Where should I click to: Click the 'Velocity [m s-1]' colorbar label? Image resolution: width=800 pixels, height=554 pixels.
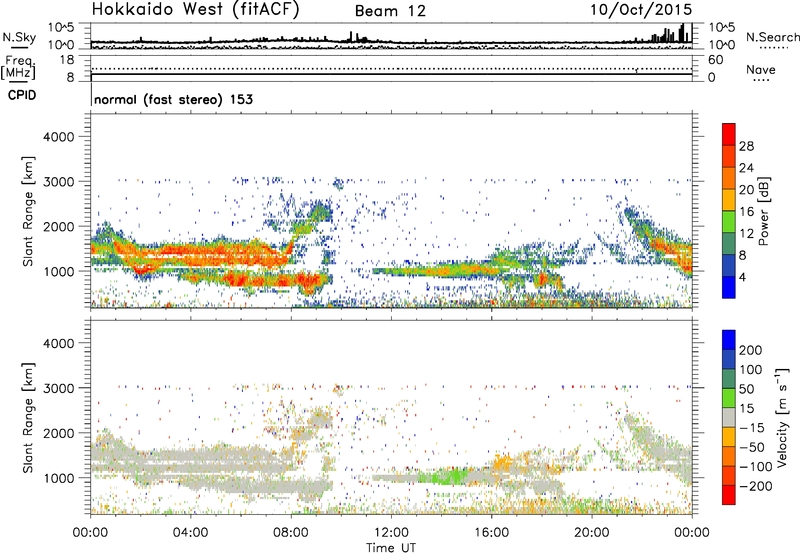tap(783, 418)
